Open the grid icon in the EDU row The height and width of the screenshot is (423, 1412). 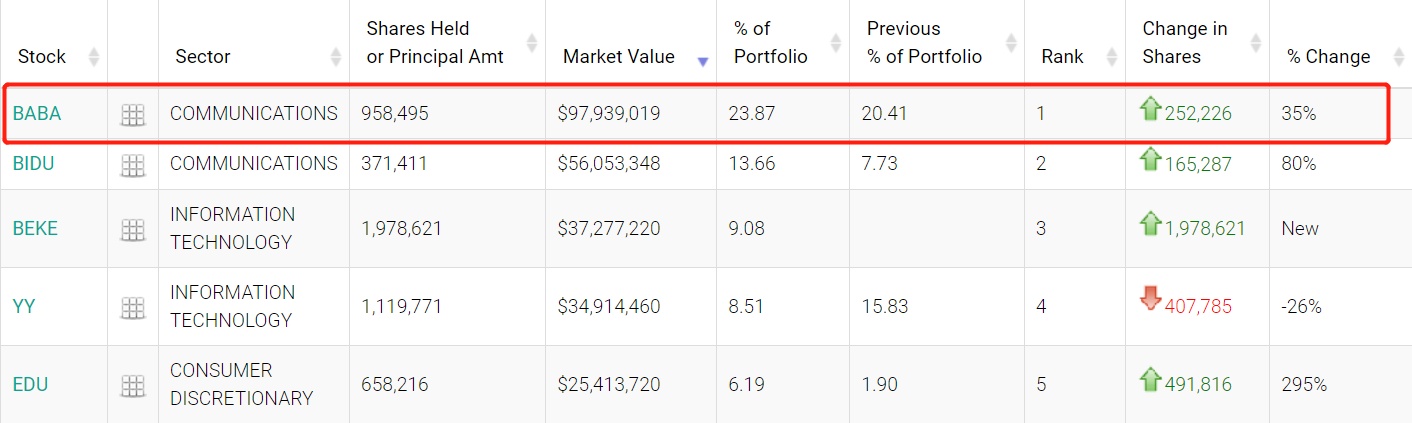(x=133, y=385)
